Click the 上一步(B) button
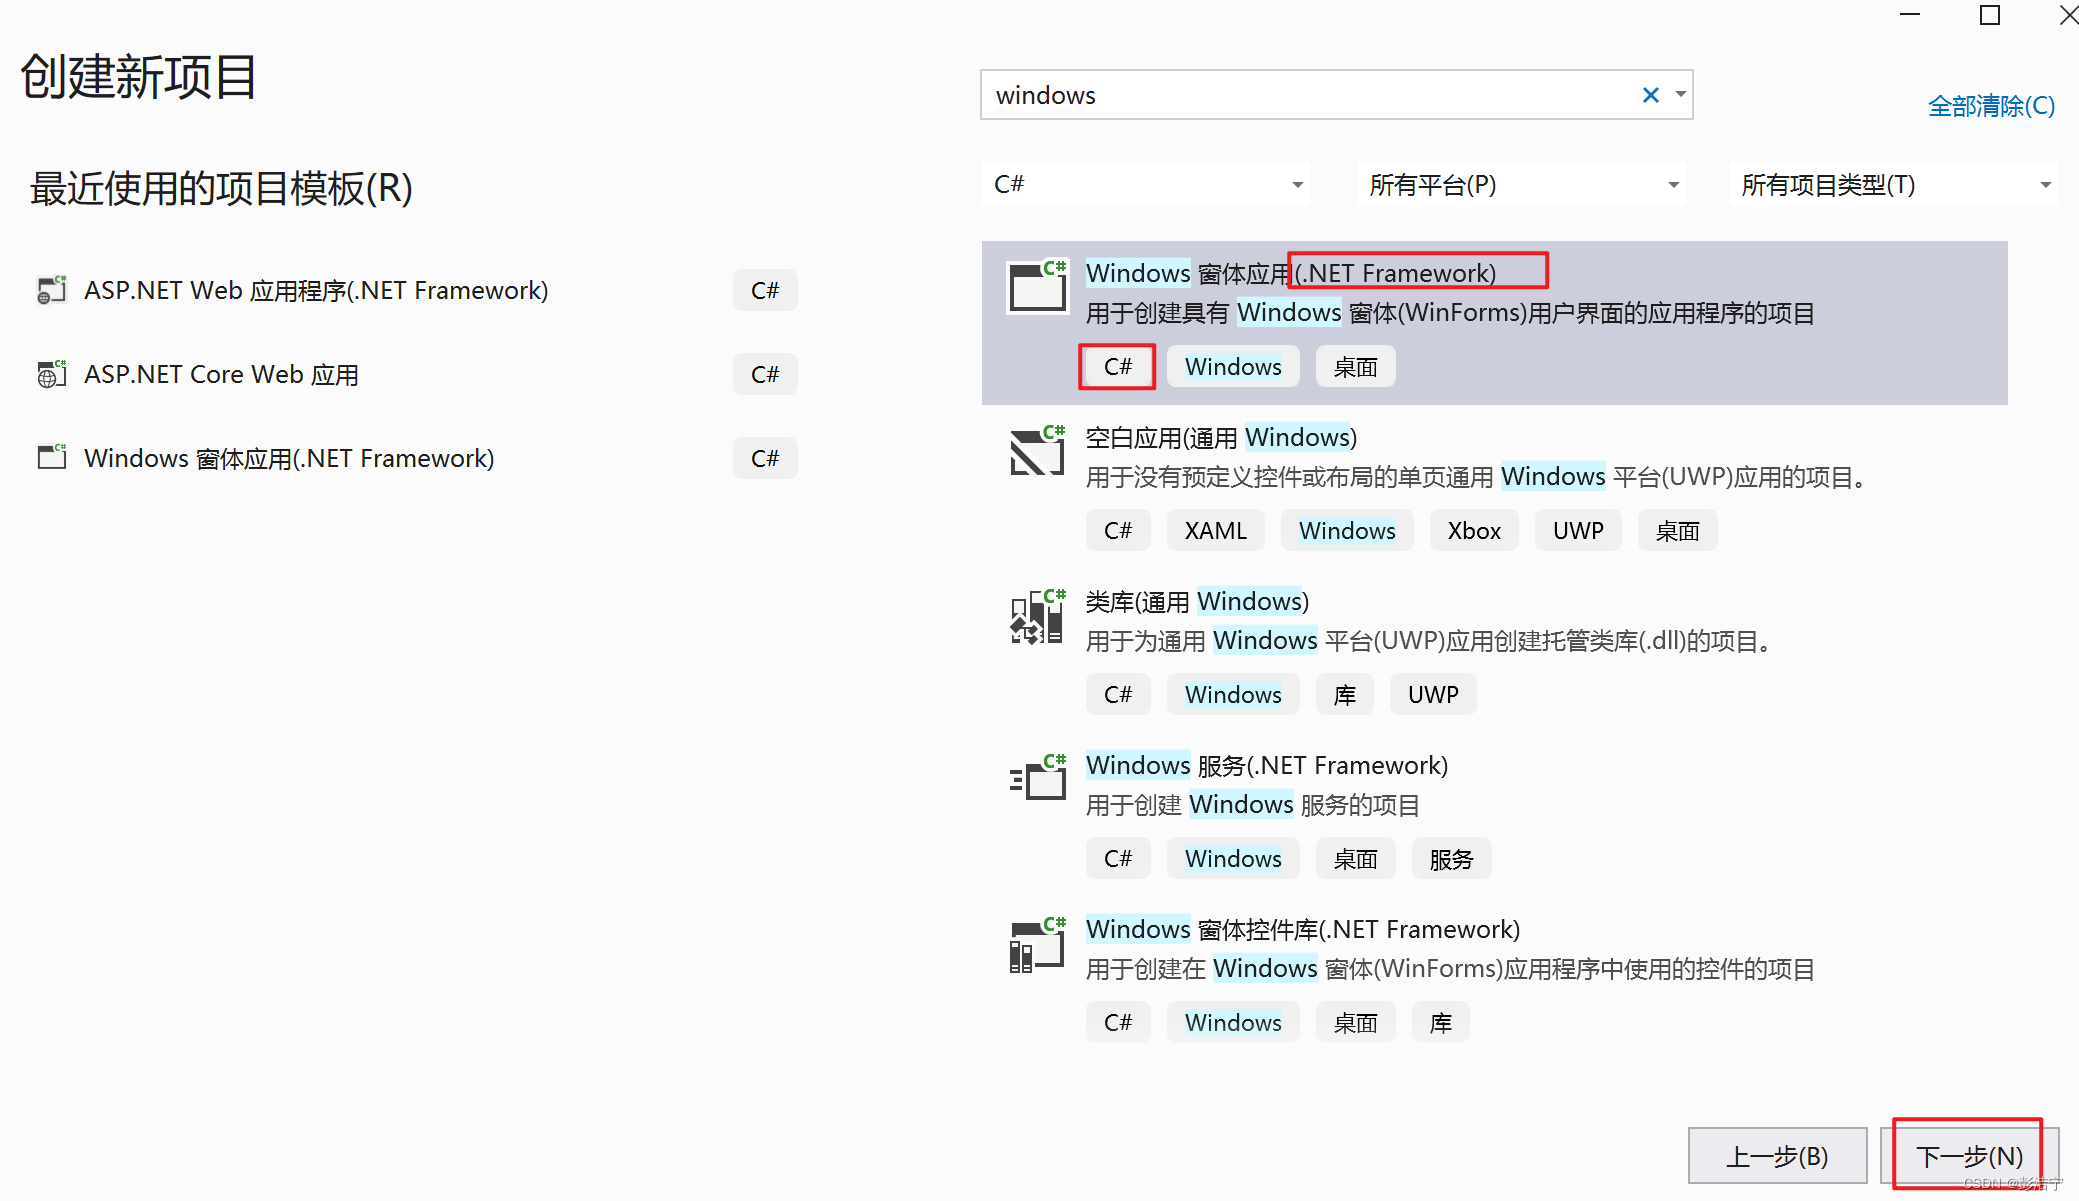The image size is (2079, 1201). pos(1777,1155)
